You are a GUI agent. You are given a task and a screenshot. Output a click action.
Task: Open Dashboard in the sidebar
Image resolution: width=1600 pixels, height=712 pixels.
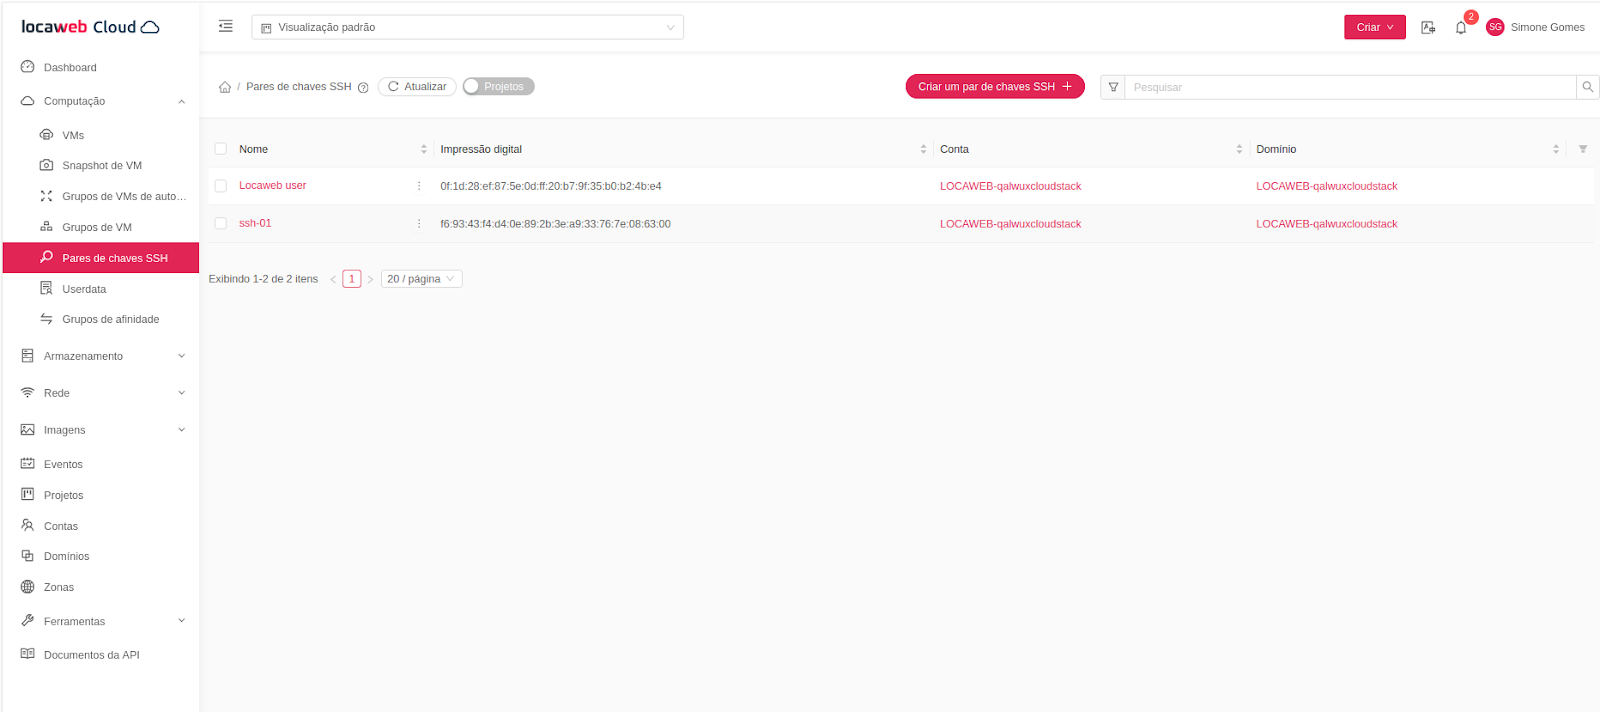click(101, 67)
